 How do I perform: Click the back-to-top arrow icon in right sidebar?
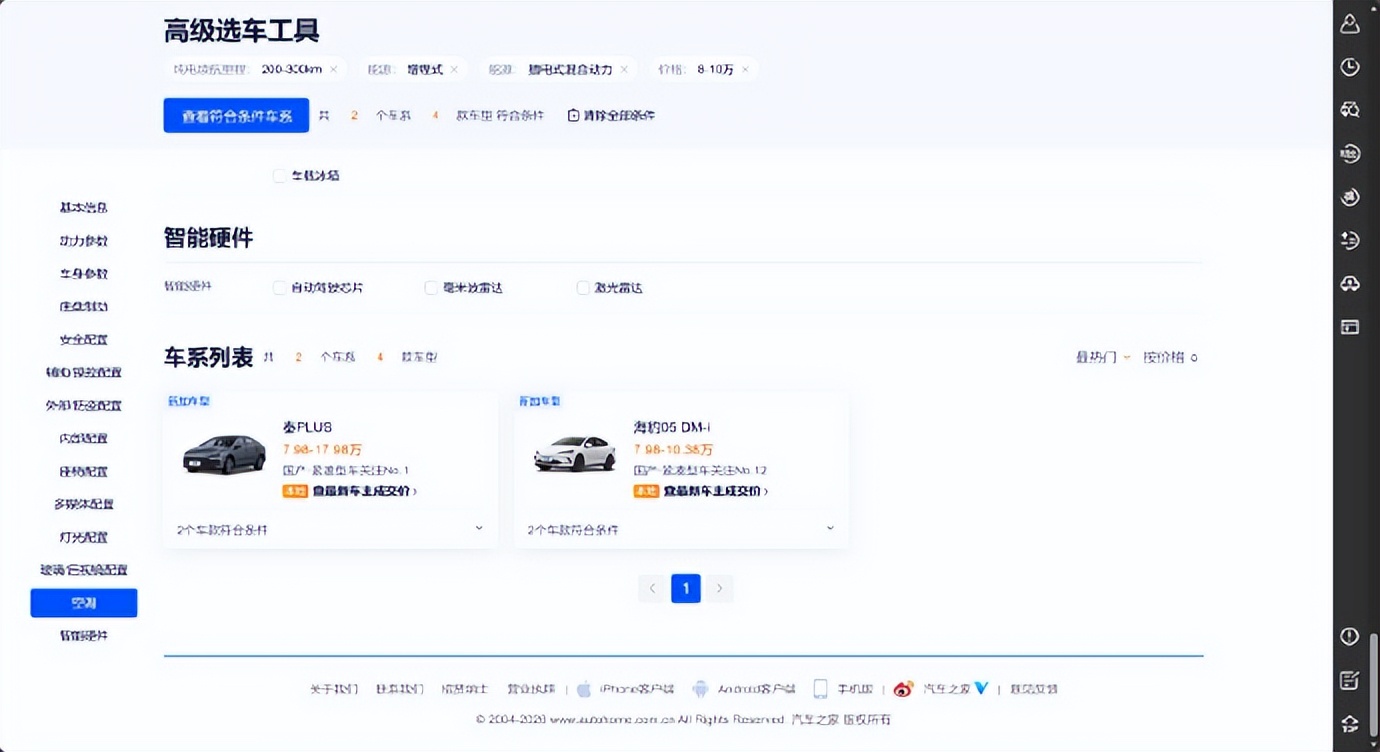pyautogui.click(x=1350, y=724)
